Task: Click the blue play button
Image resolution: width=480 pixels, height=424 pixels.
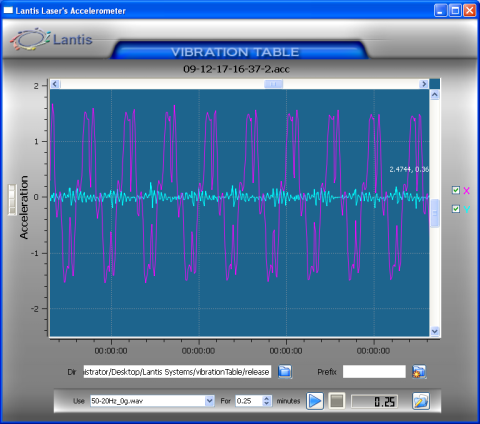Action: 315,401
